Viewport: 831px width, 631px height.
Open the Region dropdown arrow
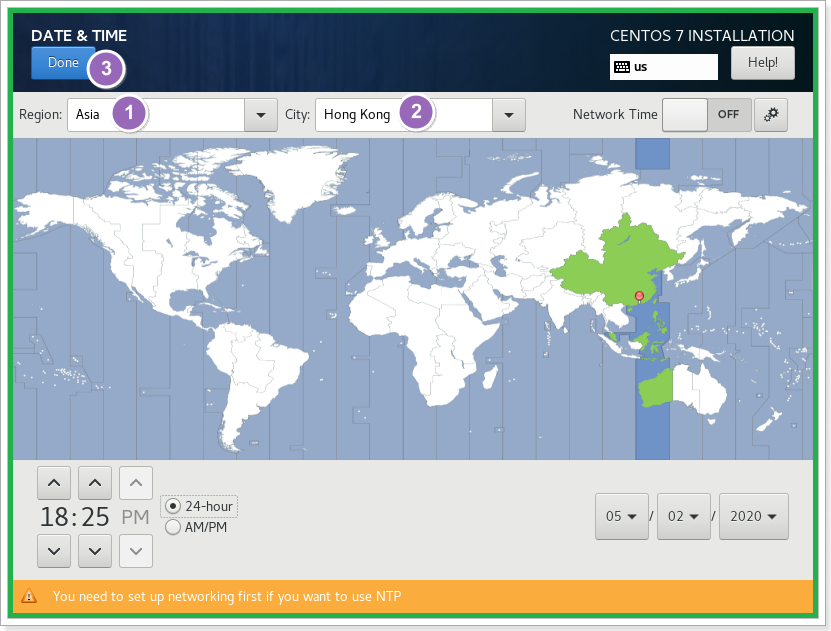click(x=261, y=115)
